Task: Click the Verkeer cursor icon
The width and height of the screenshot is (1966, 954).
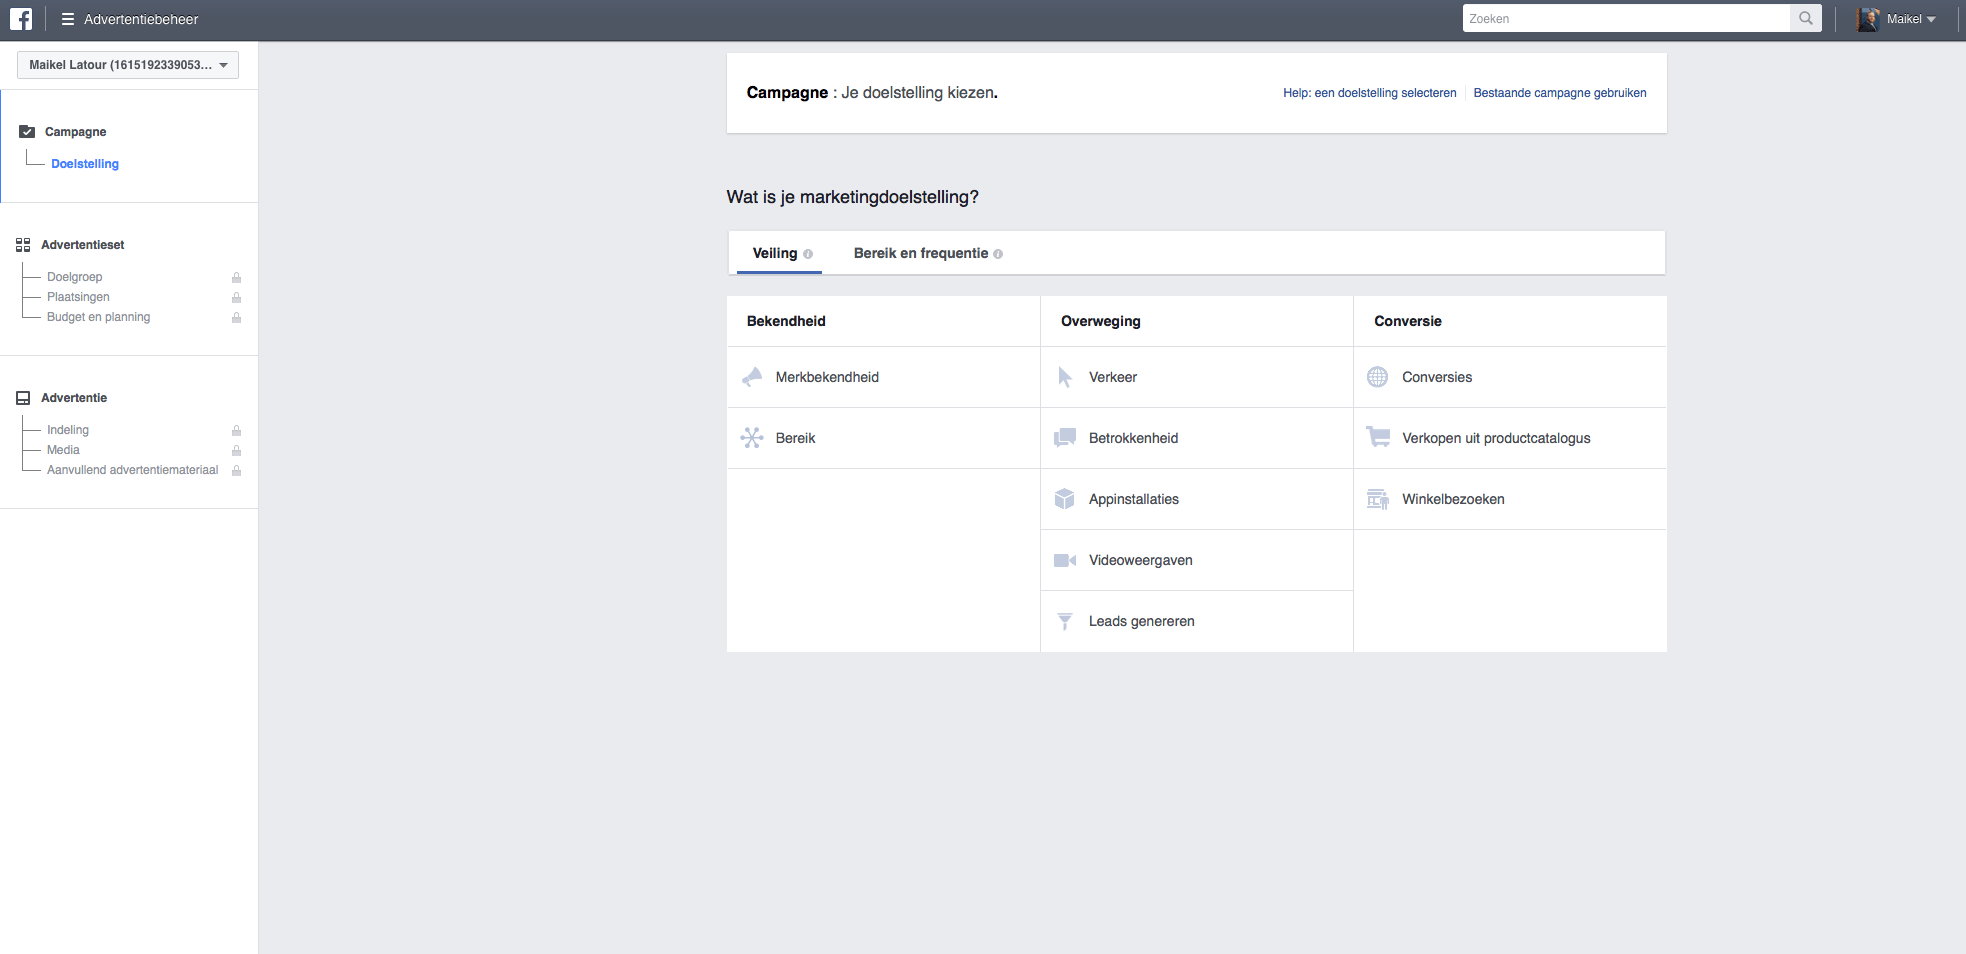Action: 1065,377
